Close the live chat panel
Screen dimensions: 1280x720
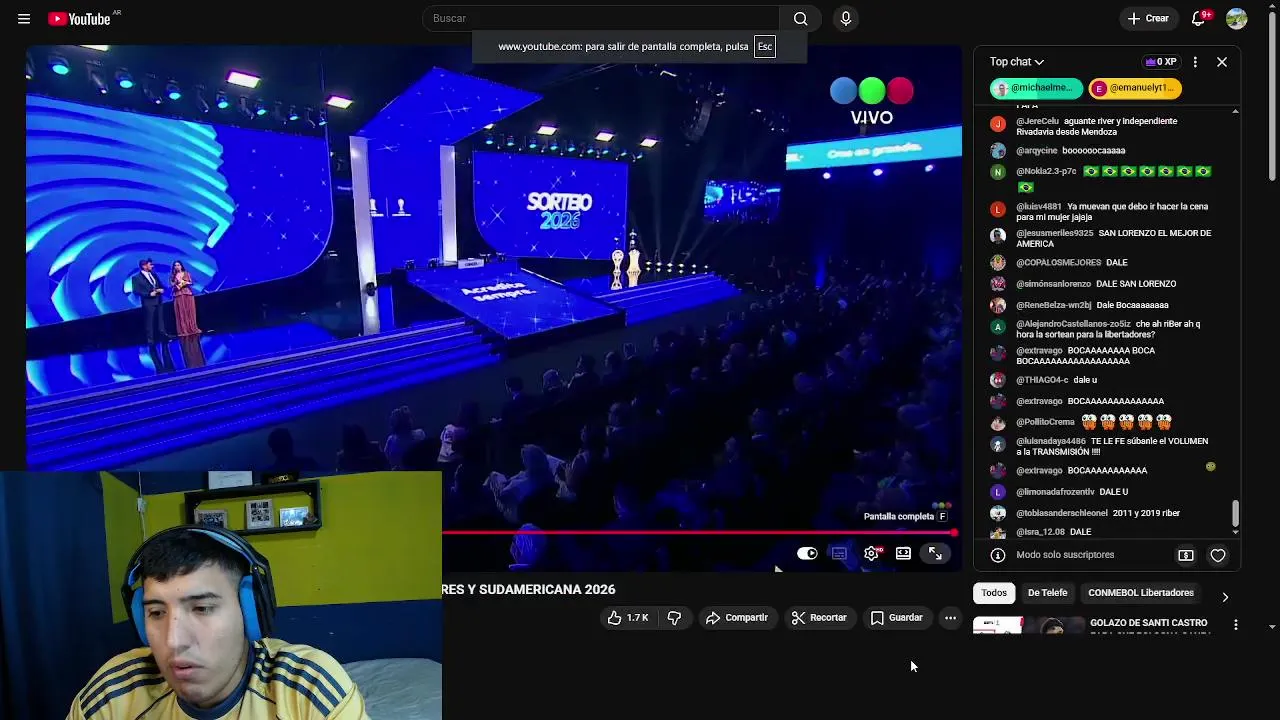tap(1222, 62)
